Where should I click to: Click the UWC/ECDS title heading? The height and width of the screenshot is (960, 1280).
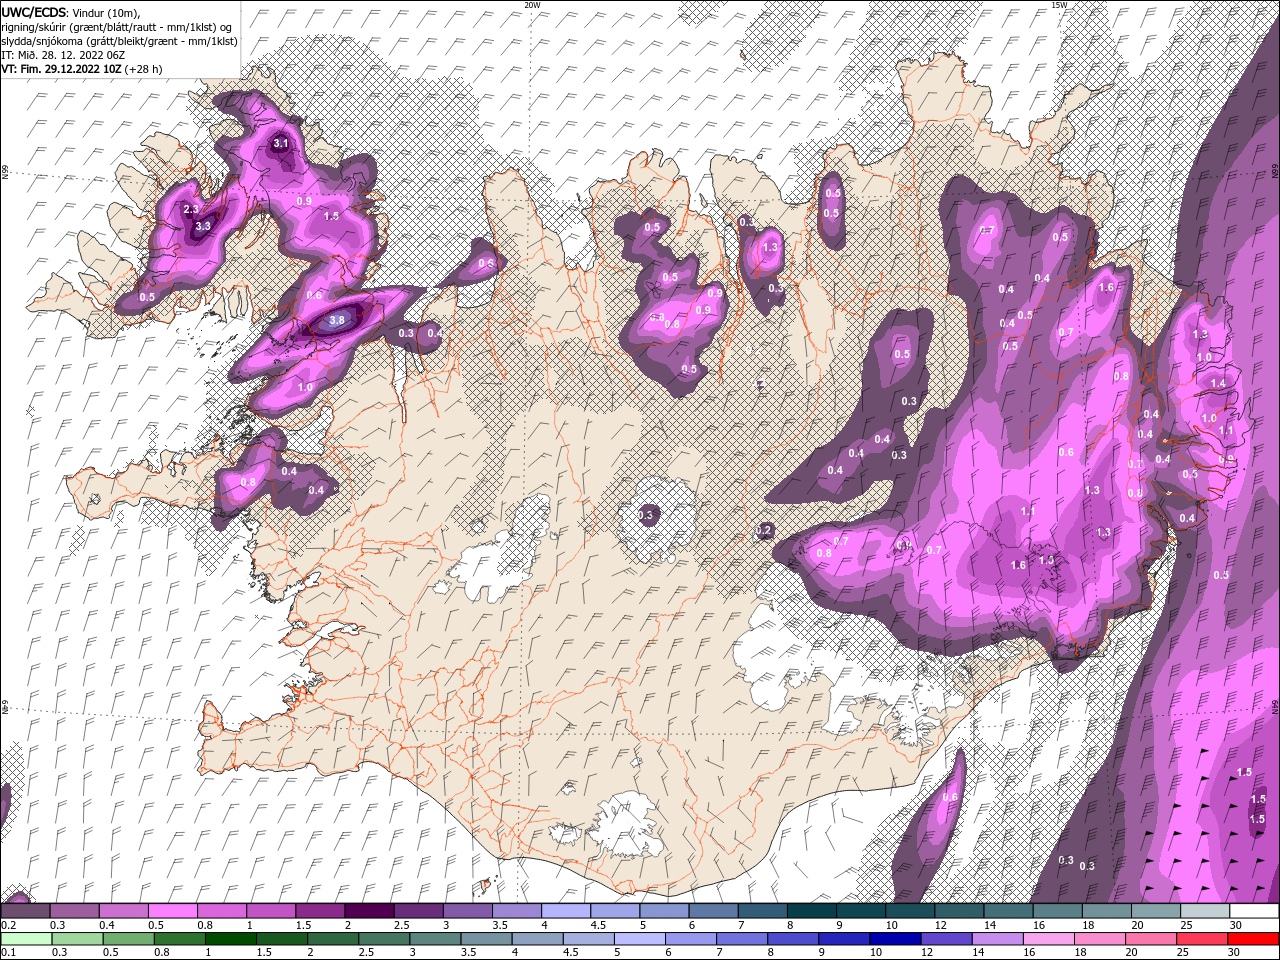(34, 12)
